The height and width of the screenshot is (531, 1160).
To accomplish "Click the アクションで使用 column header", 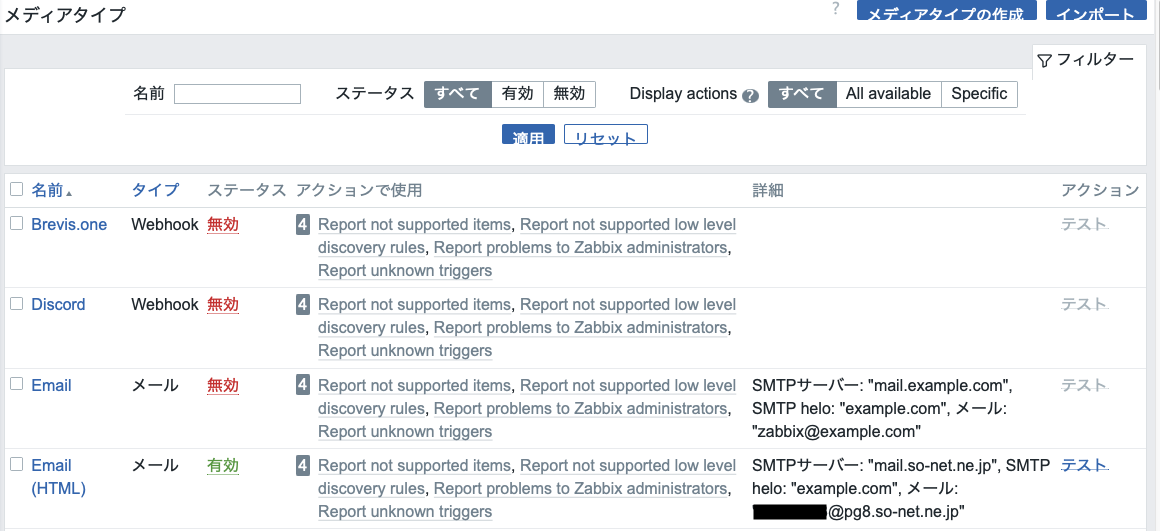I will pos(359,191).
